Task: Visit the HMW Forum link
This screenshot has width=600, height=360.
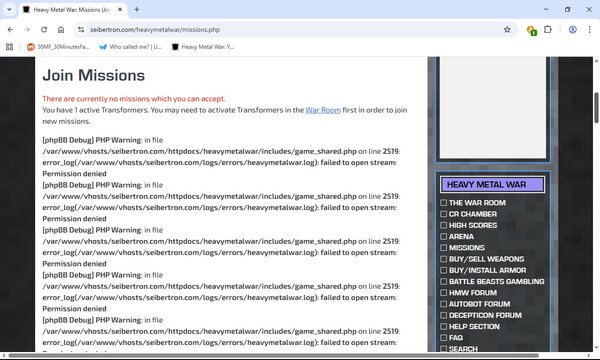Action: pos(473,293)
